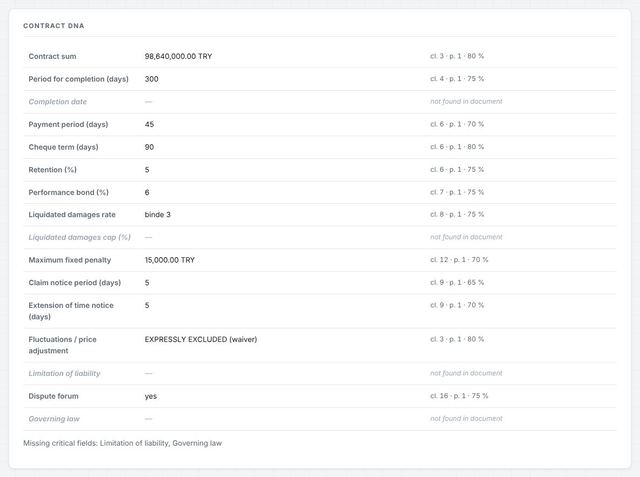Select the Maximum fixed penalty 15,000.00 TRY value
The height and width of the screenshot is (477, 640).
point(170,260)
